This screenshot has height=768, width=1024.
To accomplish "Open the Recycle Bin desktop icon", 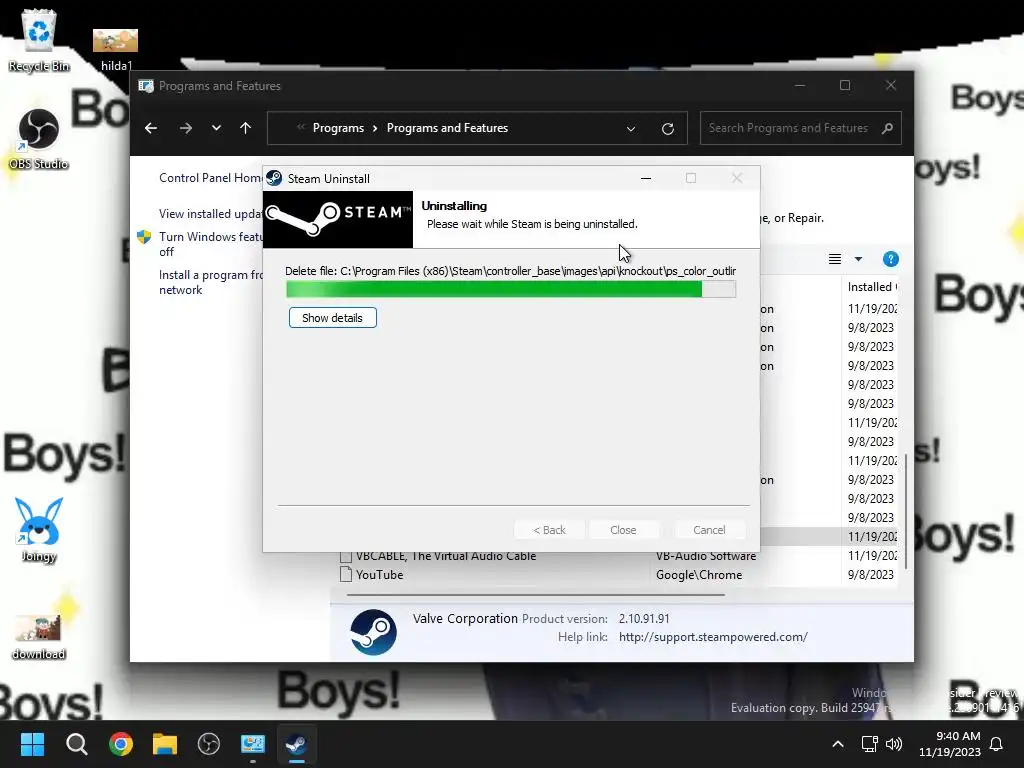I will pos(39,40).
